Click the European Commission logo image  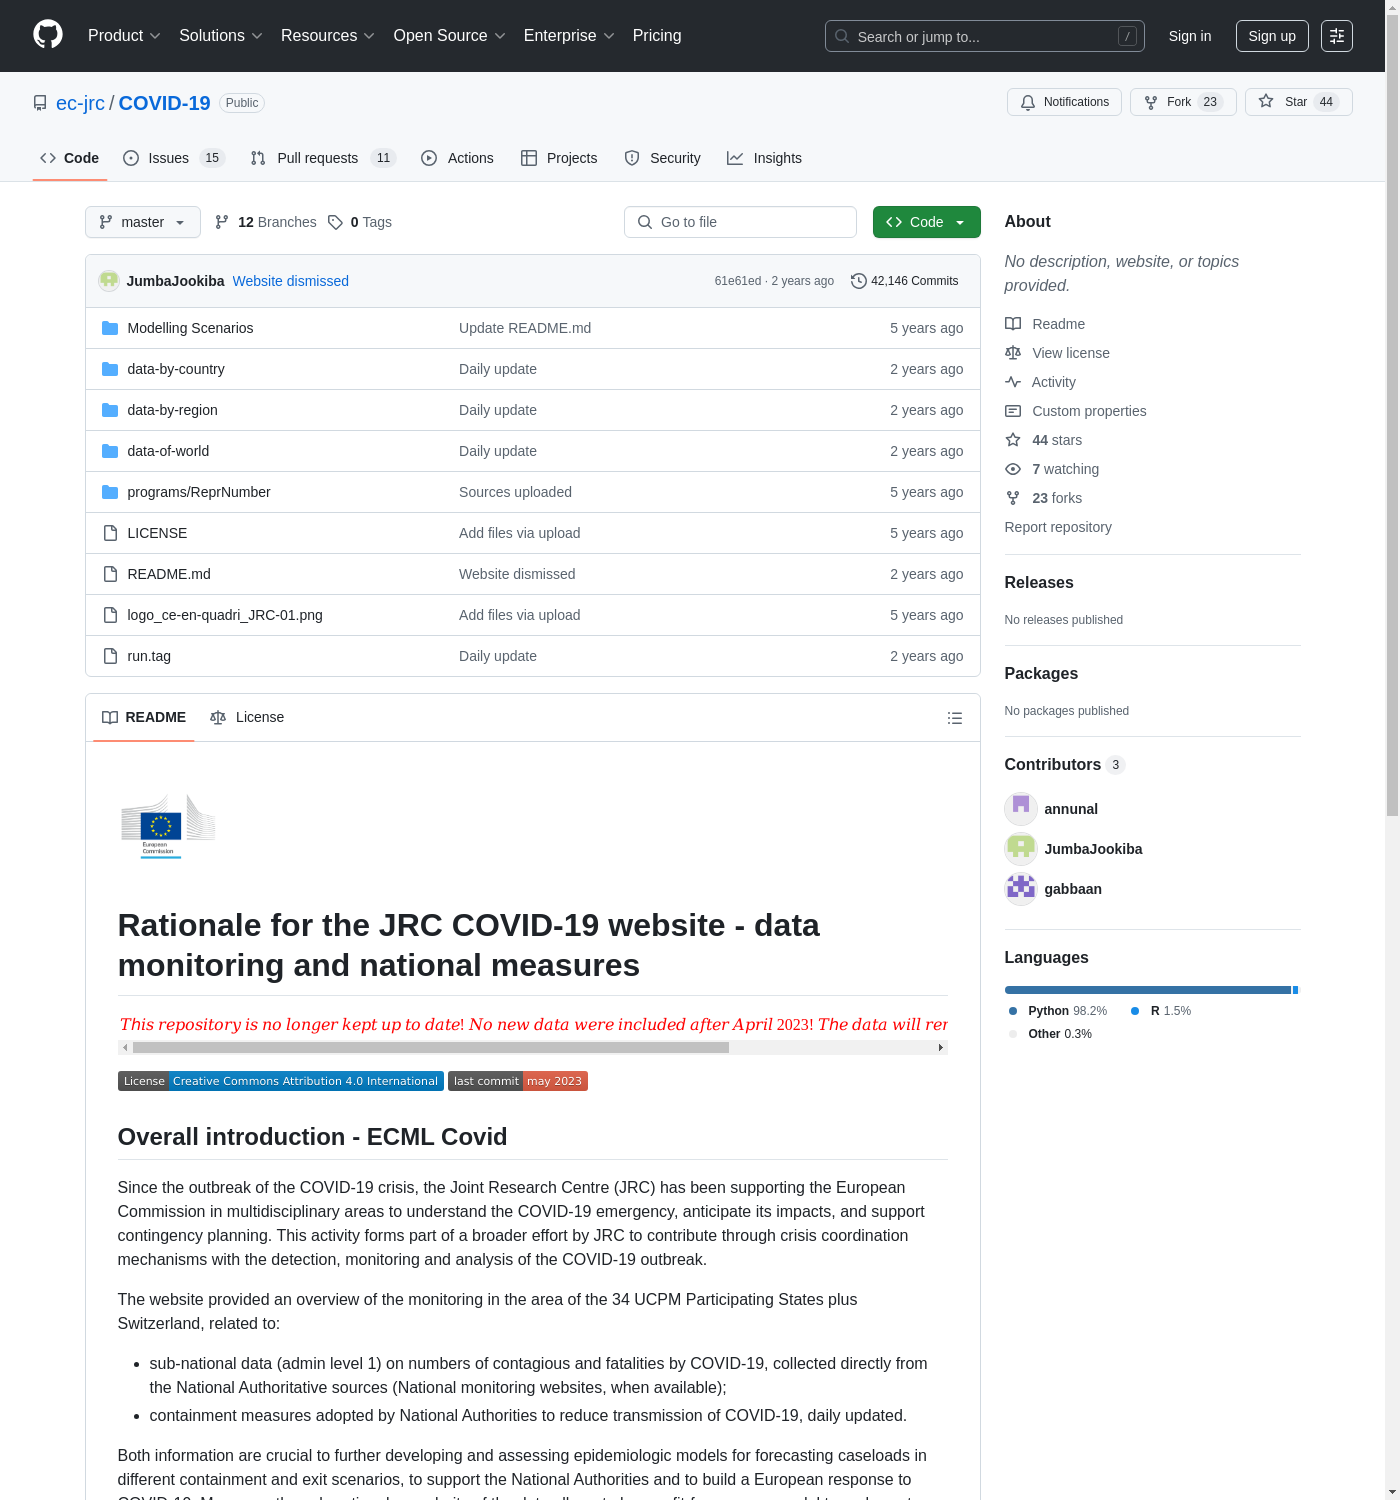click(x=168, y=826)
